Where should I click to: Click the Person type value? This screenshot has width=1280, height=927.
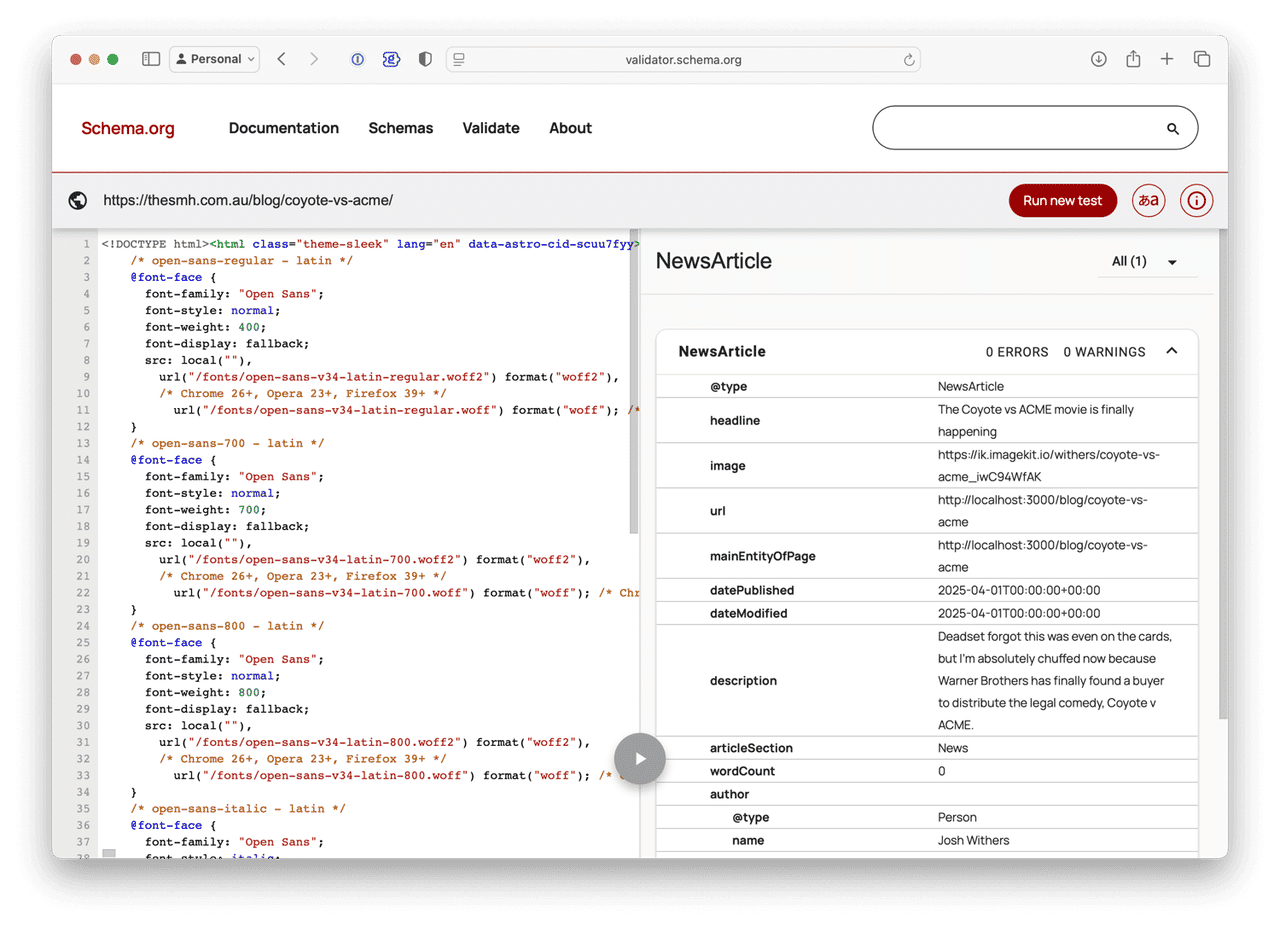[x=957, y=817]
